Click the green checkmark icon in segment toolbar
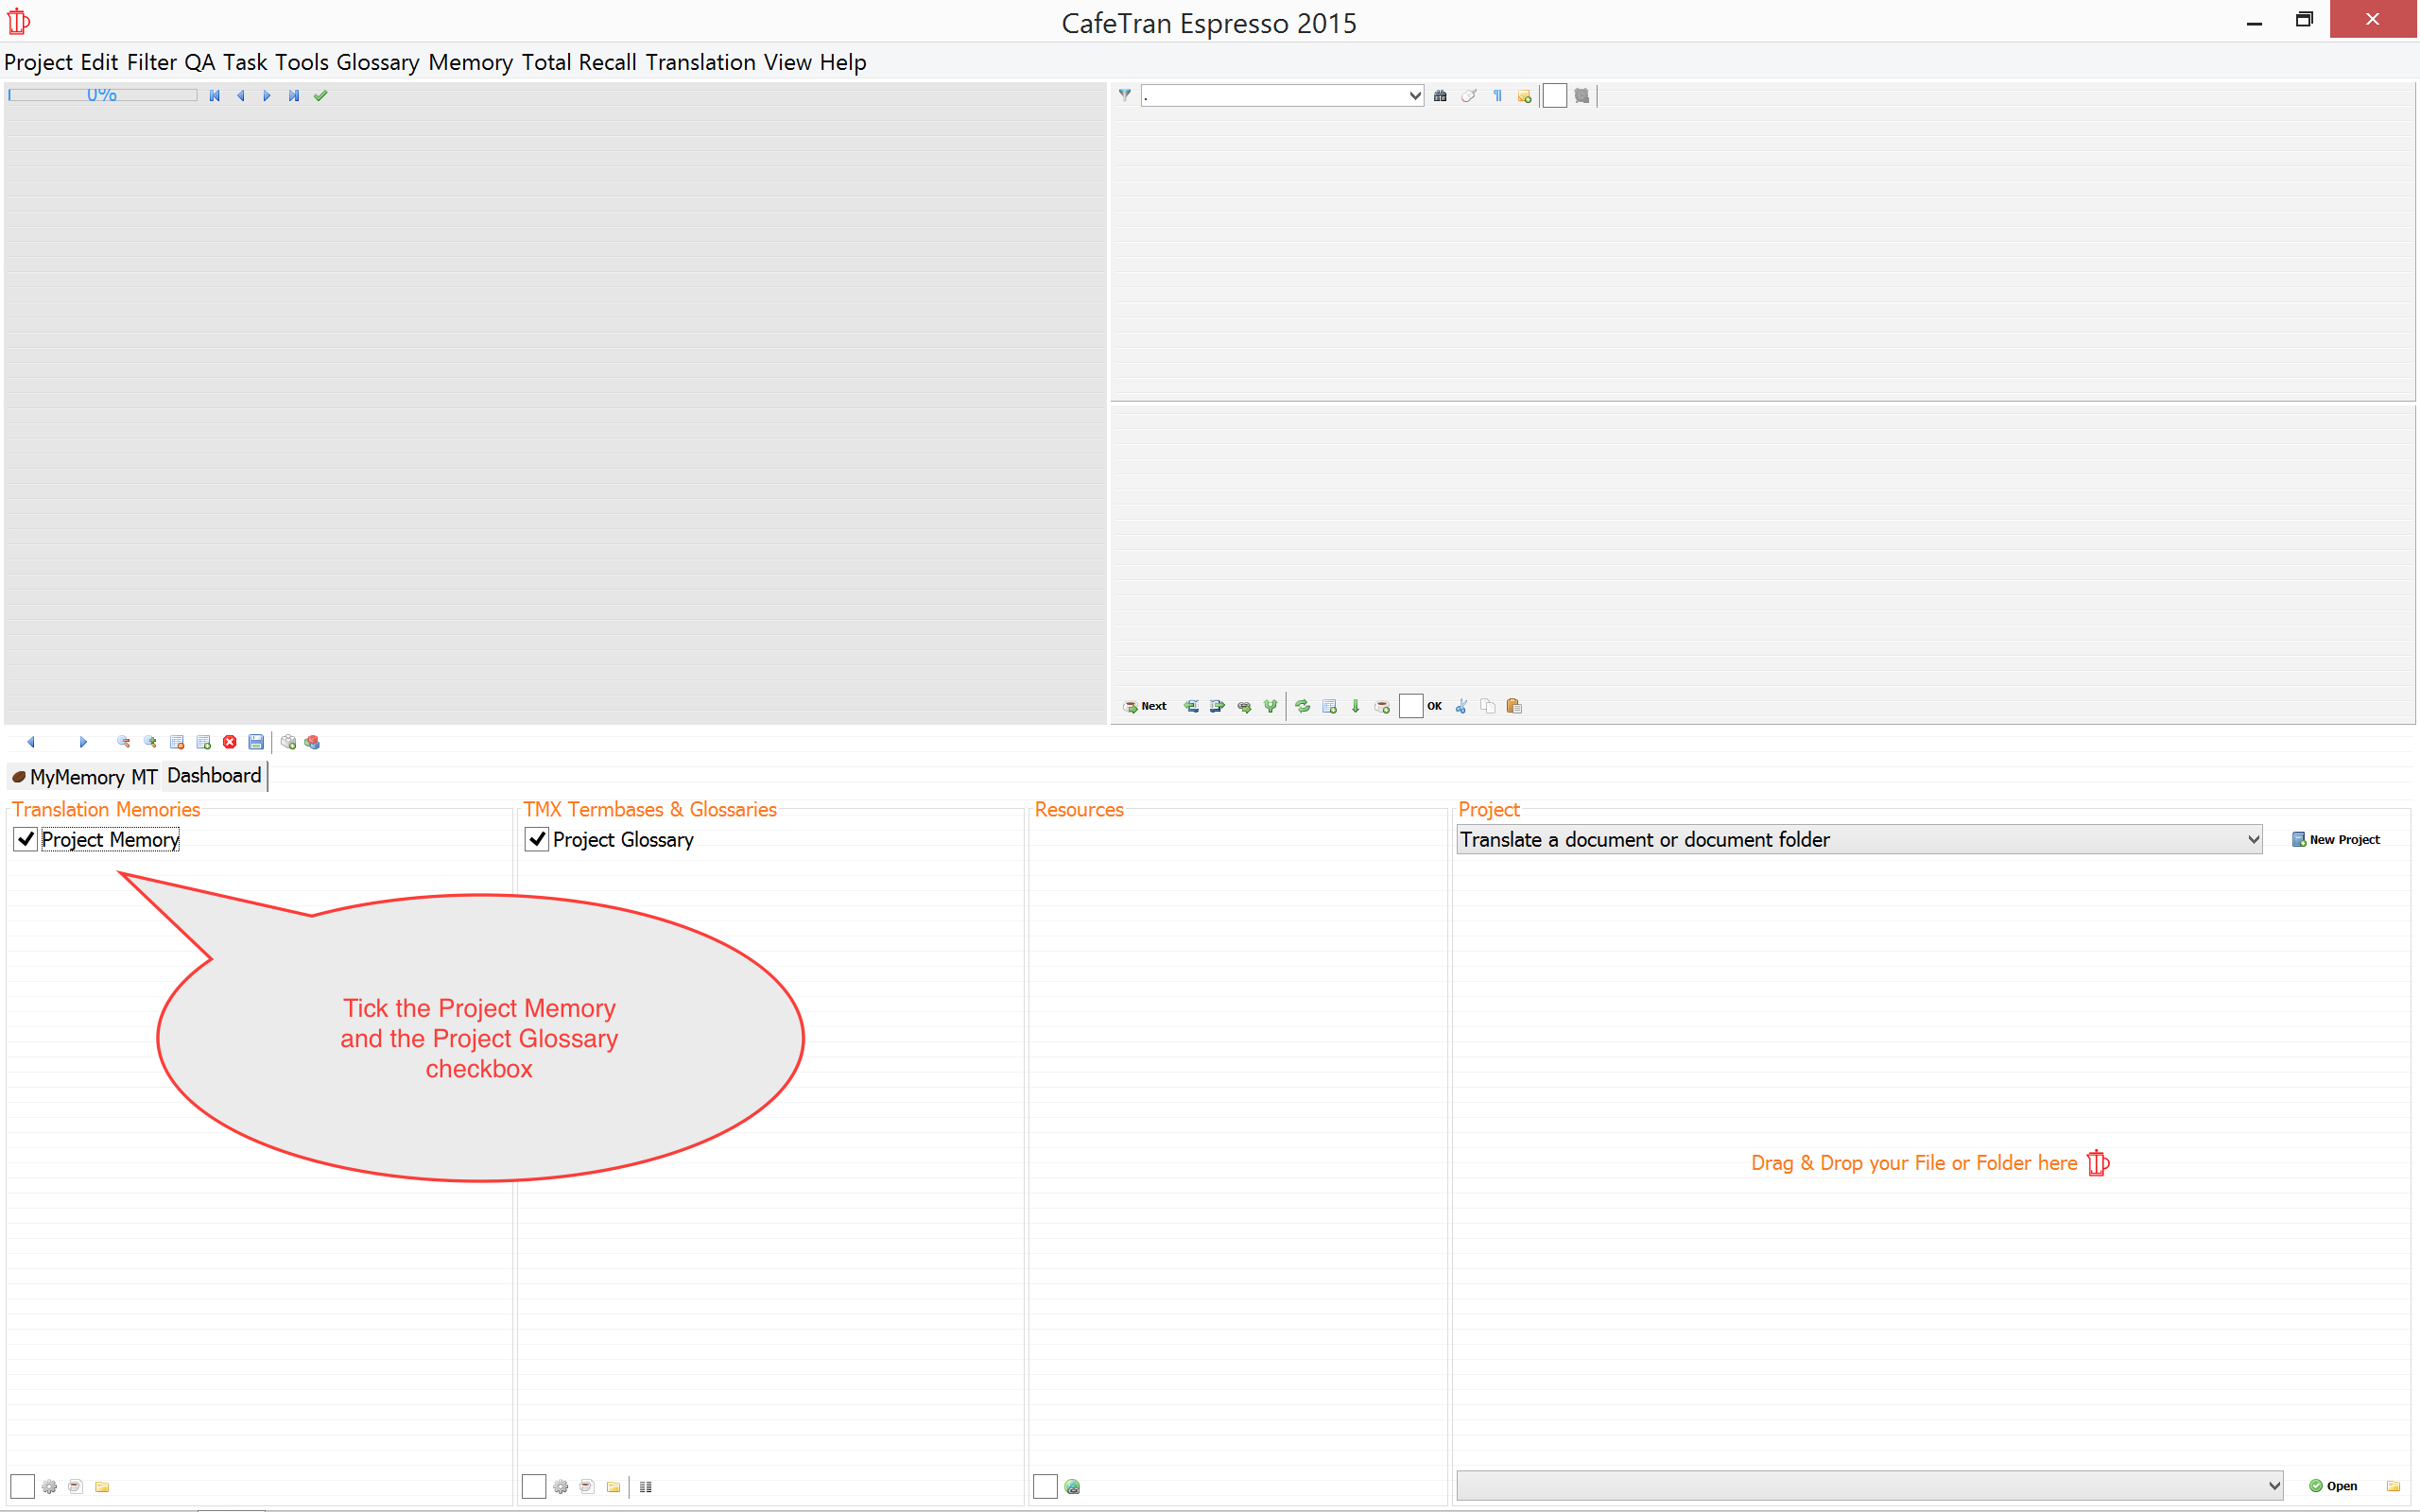 320,96
